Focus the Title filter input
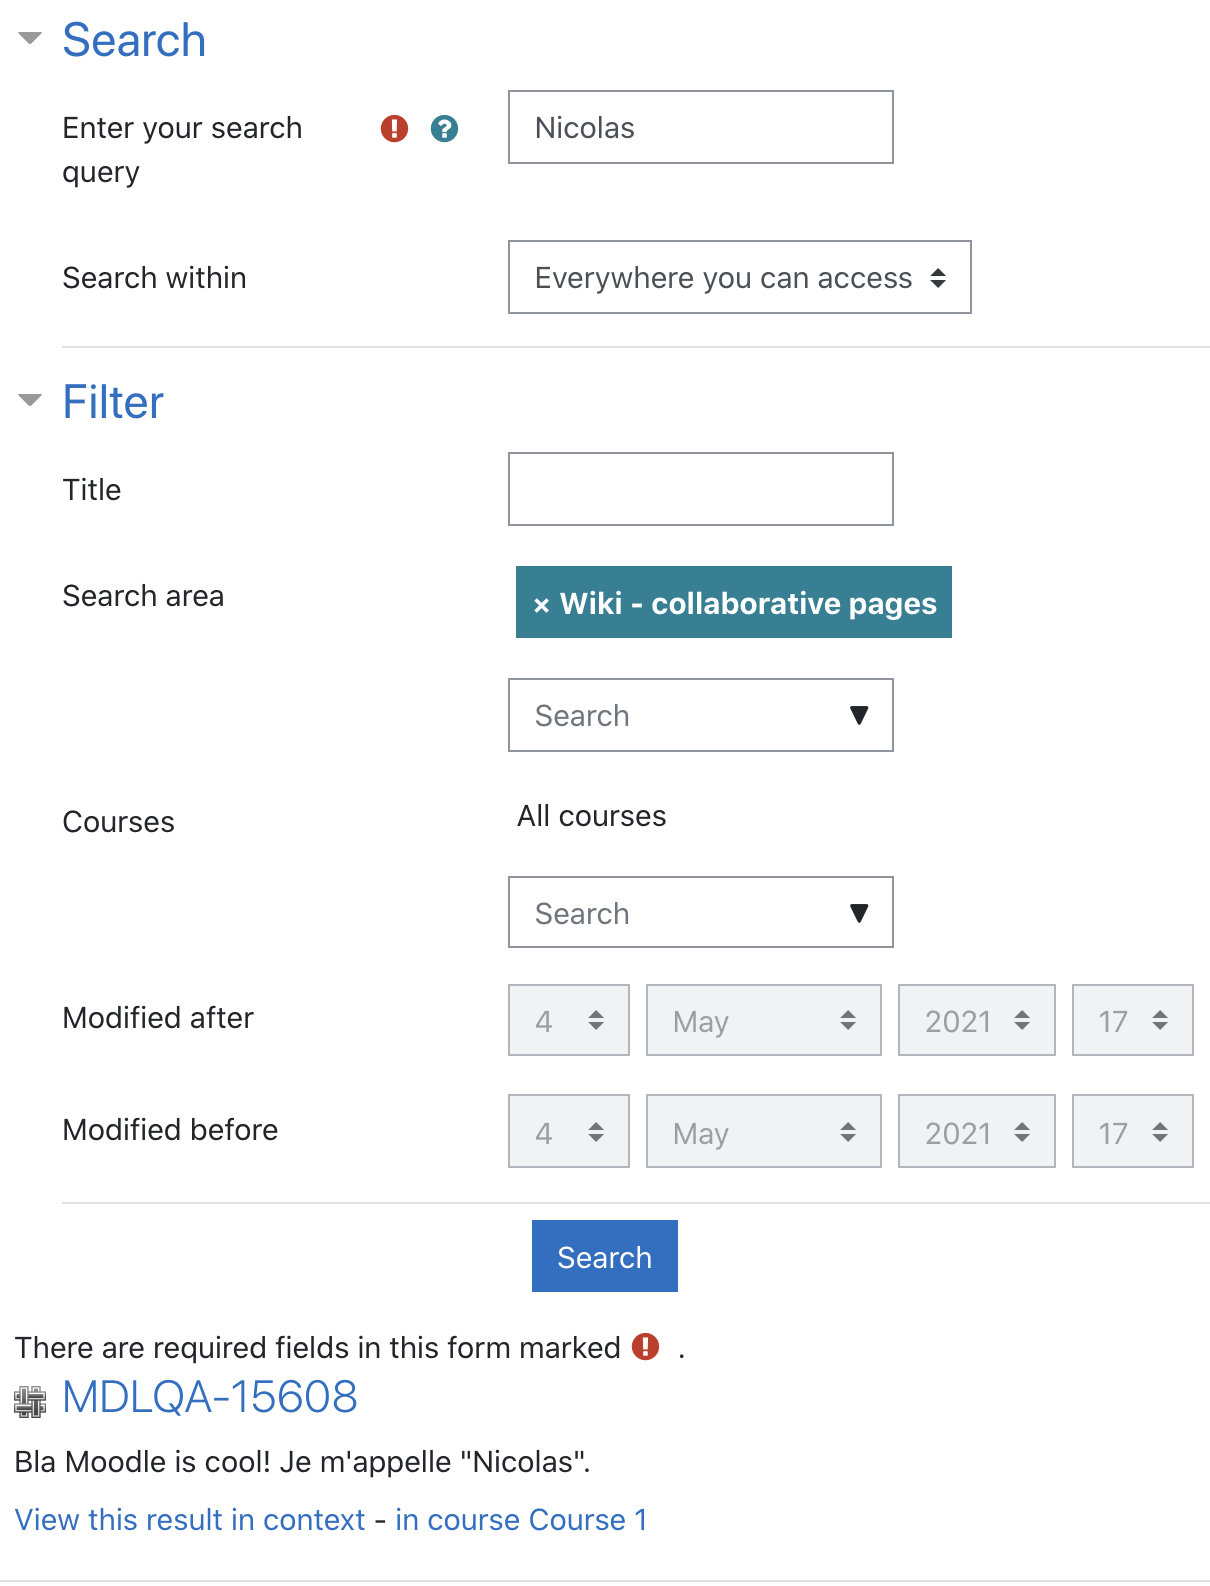This screenshot has height=1586, width=1210. click(x=700, y=489)
